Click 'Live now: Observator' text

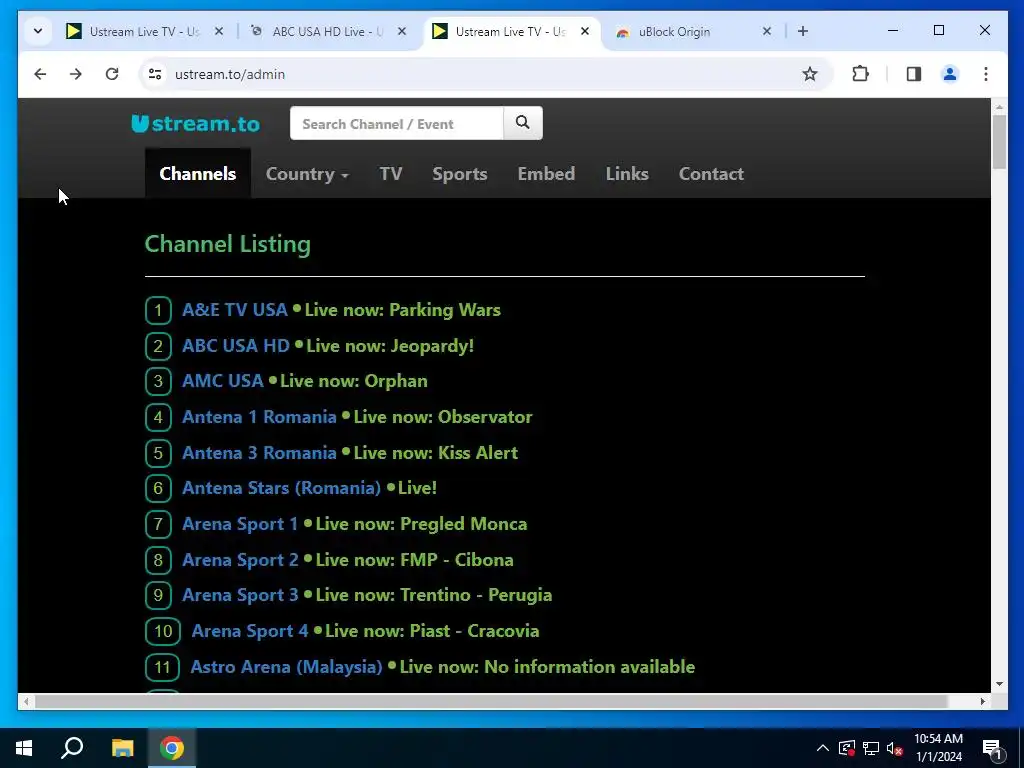443,417
